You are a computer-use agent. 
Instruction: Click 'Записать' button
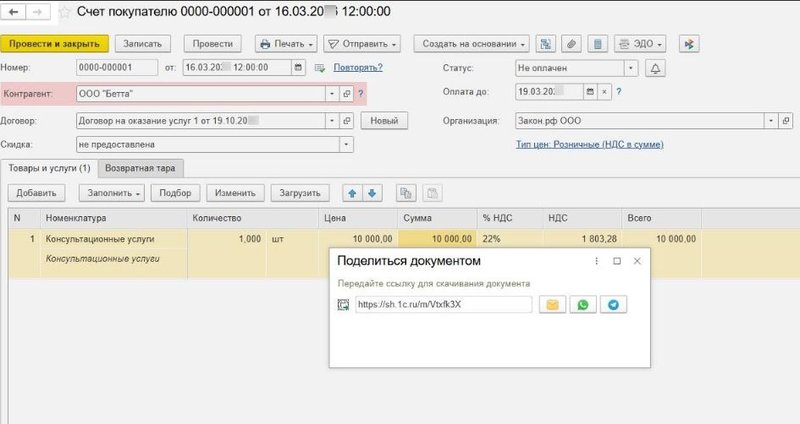pos(143,44)
